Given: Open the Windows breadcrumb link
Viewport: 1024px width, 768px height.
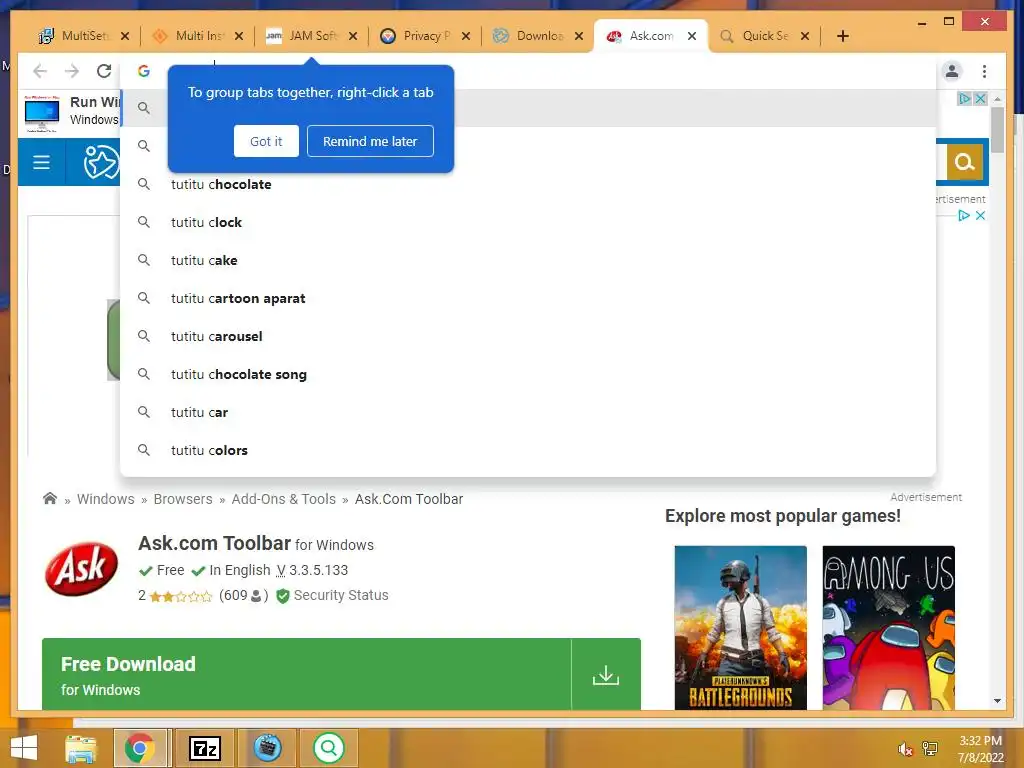Looking at the screenshot, I should [106, 499].
